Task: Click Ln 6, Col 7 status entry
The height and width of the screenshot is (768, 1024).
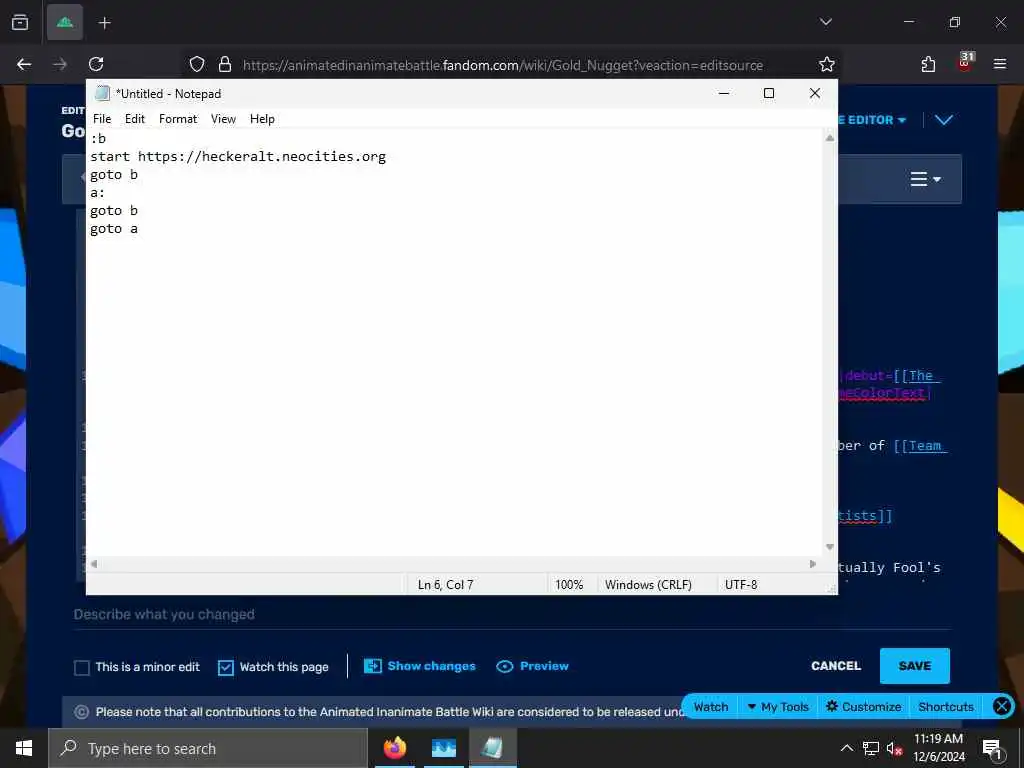Action: point(445,584)
